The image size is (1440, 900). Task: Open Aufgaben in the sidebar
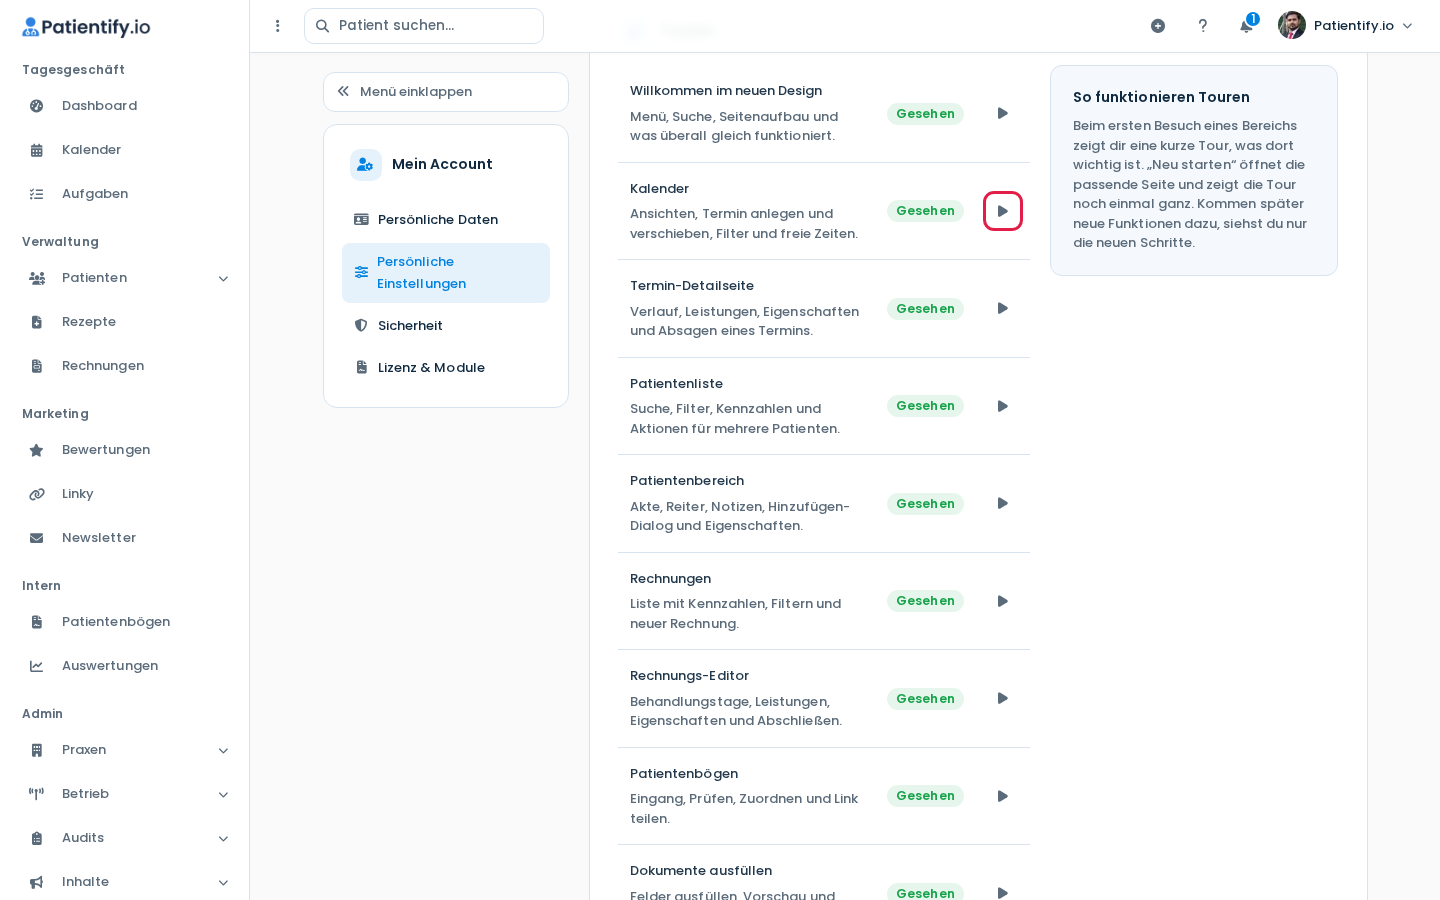click(125, 194)
